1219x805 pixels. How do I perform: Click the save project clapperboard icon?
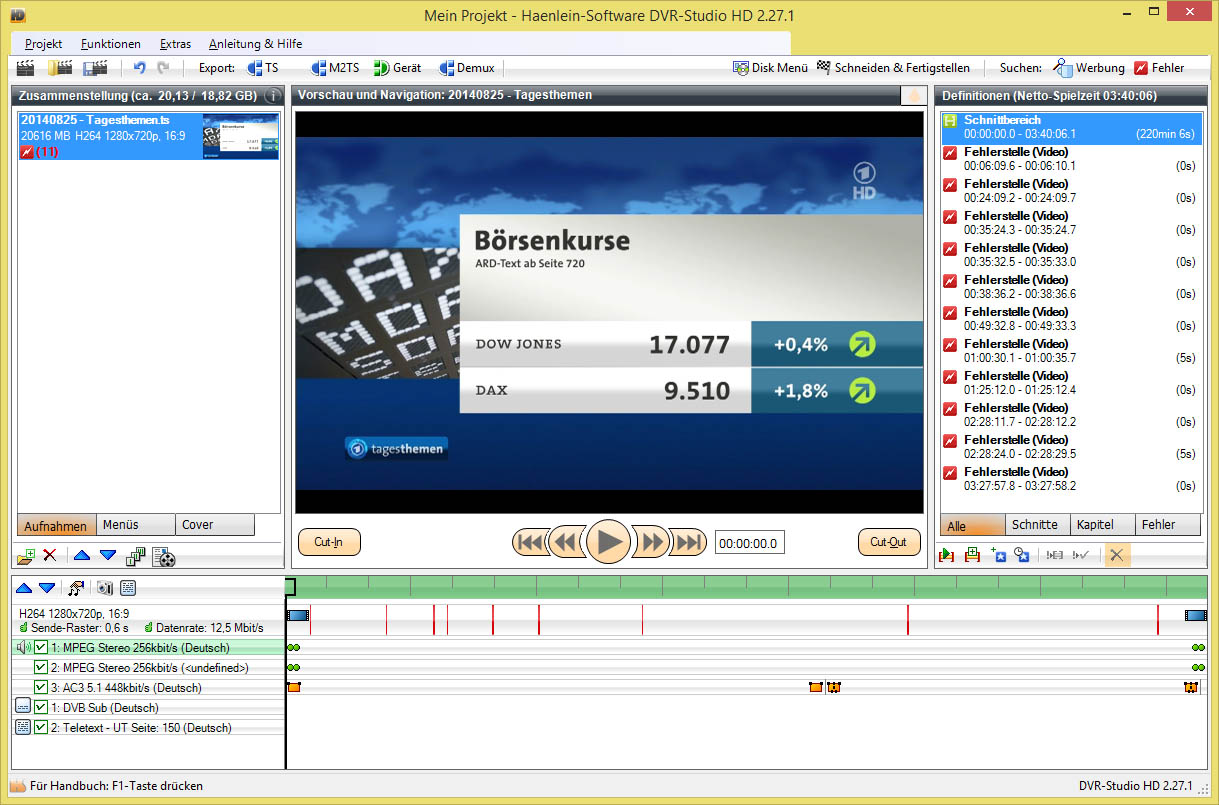point(95,68)
